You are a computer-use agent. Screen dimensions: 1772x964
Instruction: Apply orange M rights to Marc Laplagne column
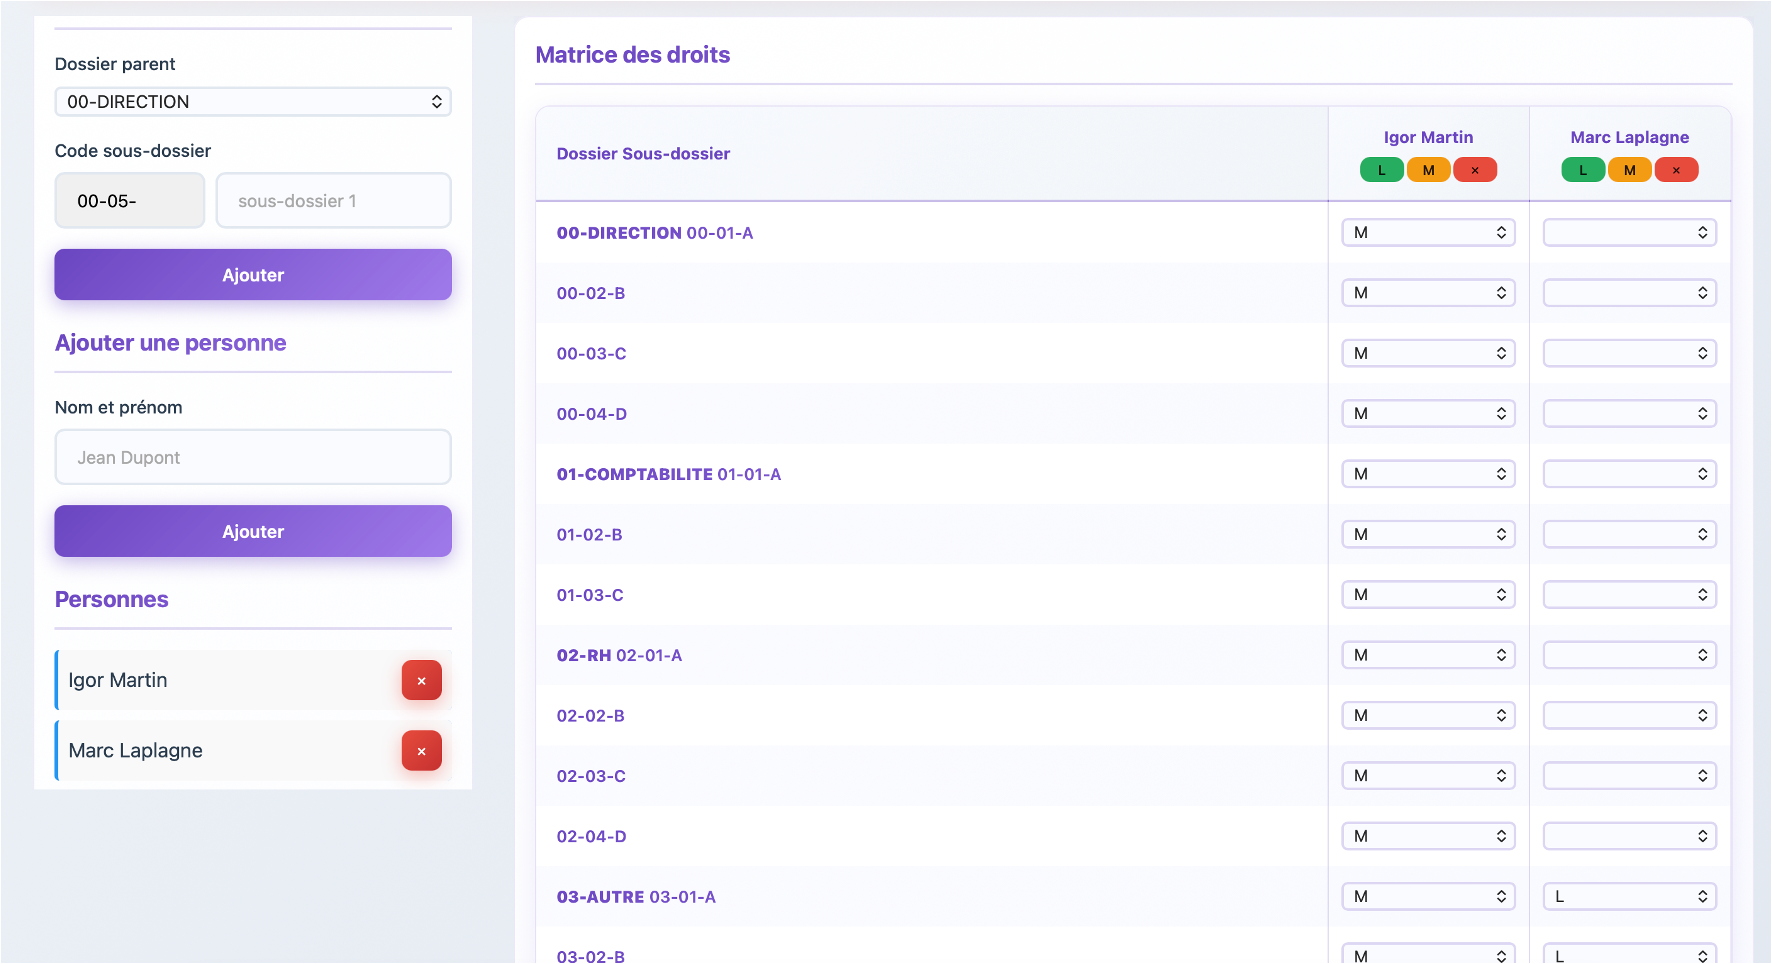click(x=1629, y=170)
